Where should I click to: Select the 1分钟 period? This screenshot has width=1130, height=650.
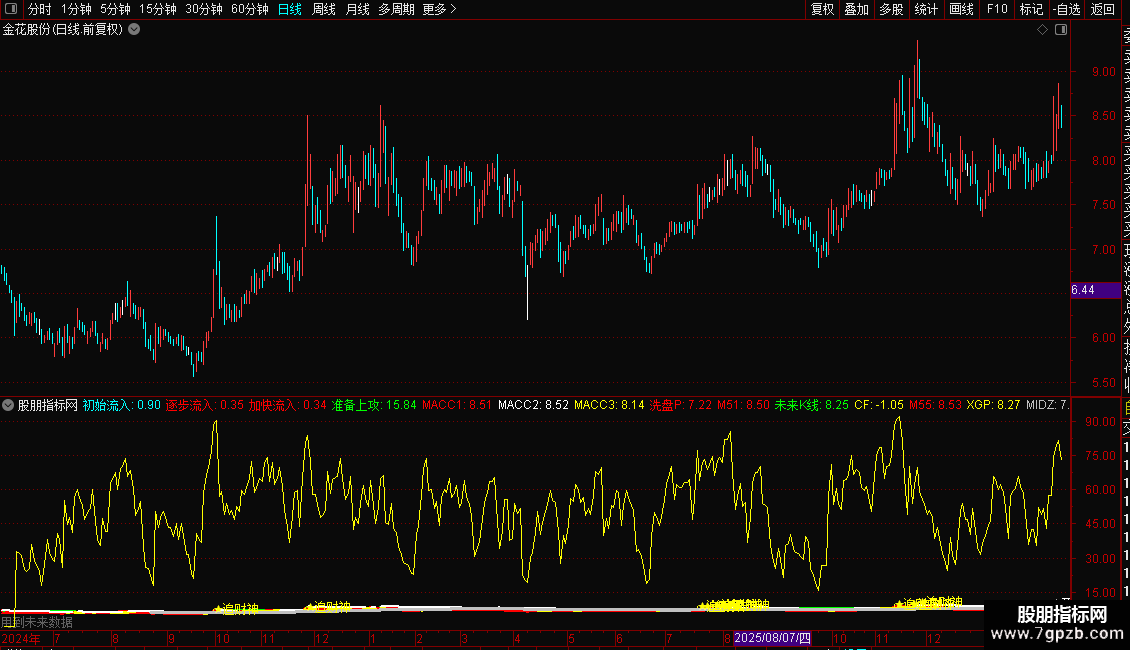(76, 9)
